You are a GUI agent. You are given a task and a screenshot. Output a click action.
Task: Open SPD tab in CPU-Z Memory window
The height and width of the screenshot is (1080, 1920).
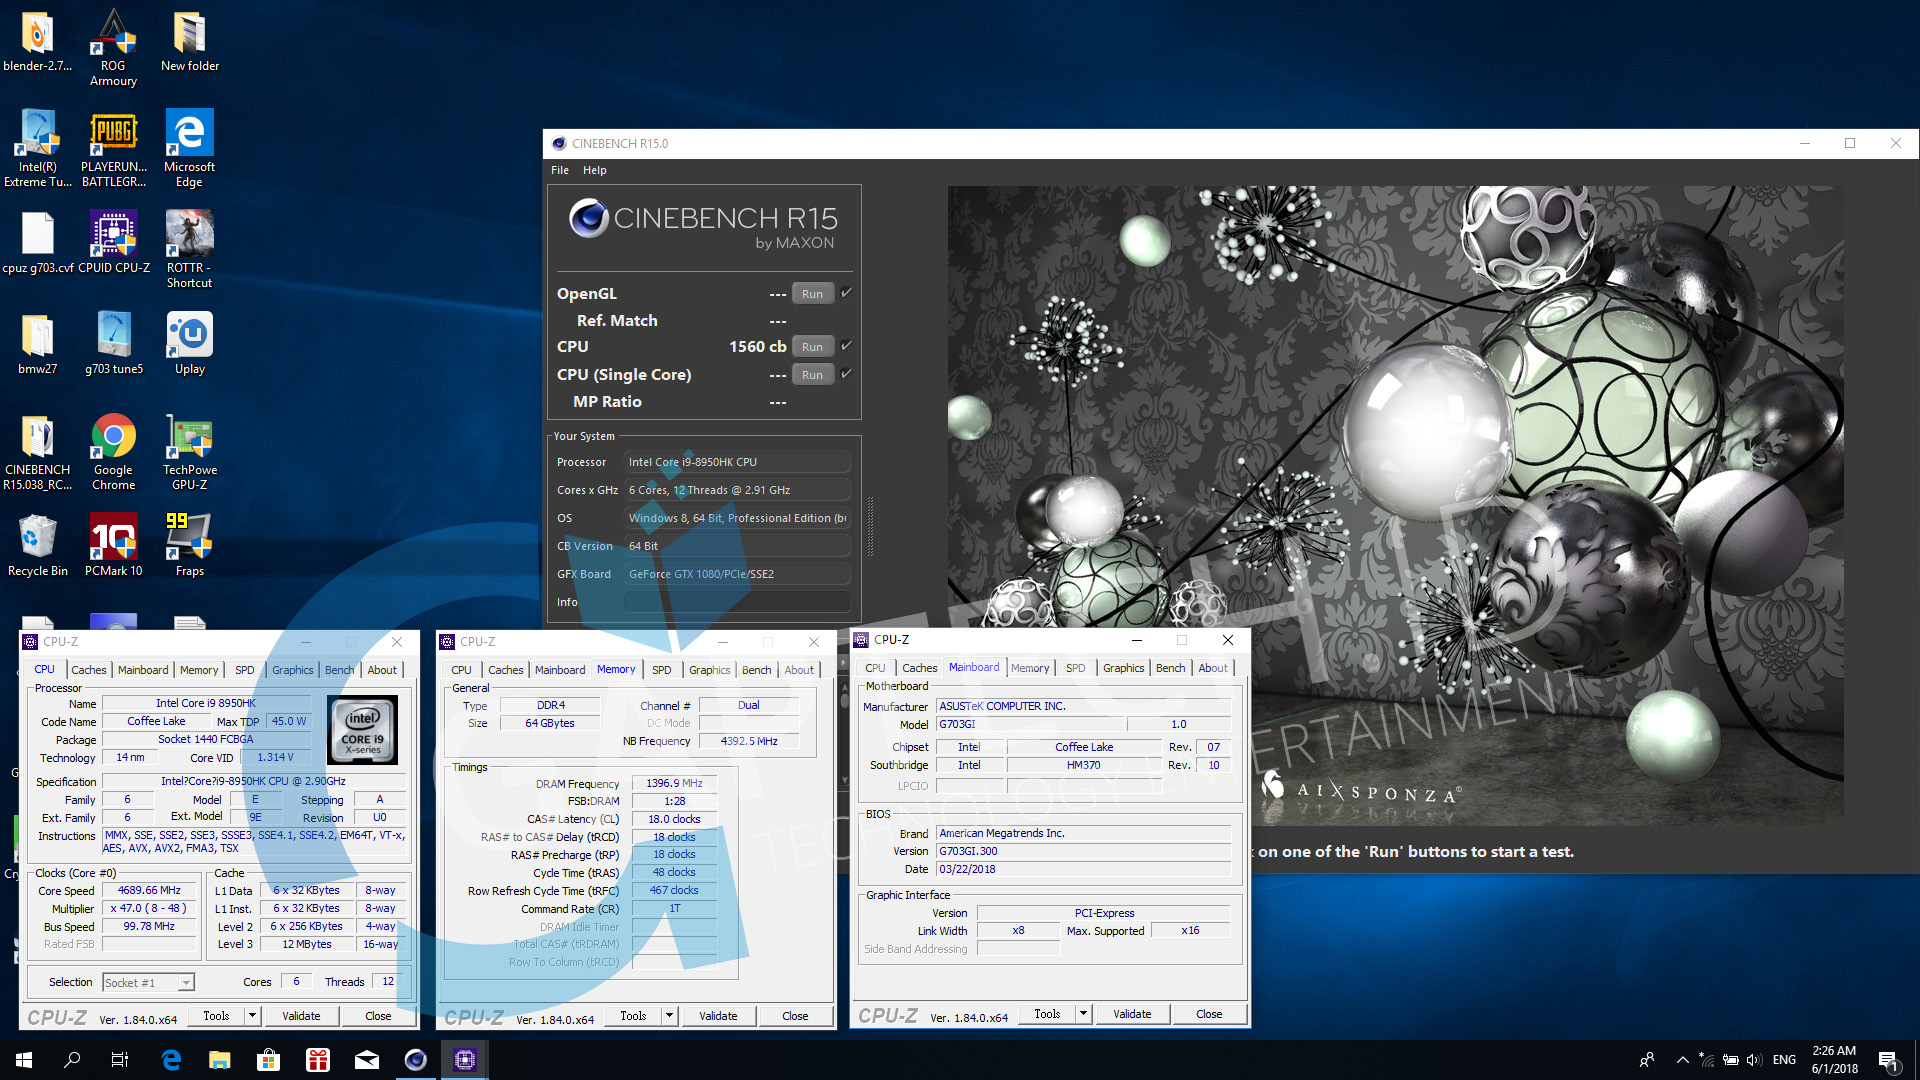661,670
